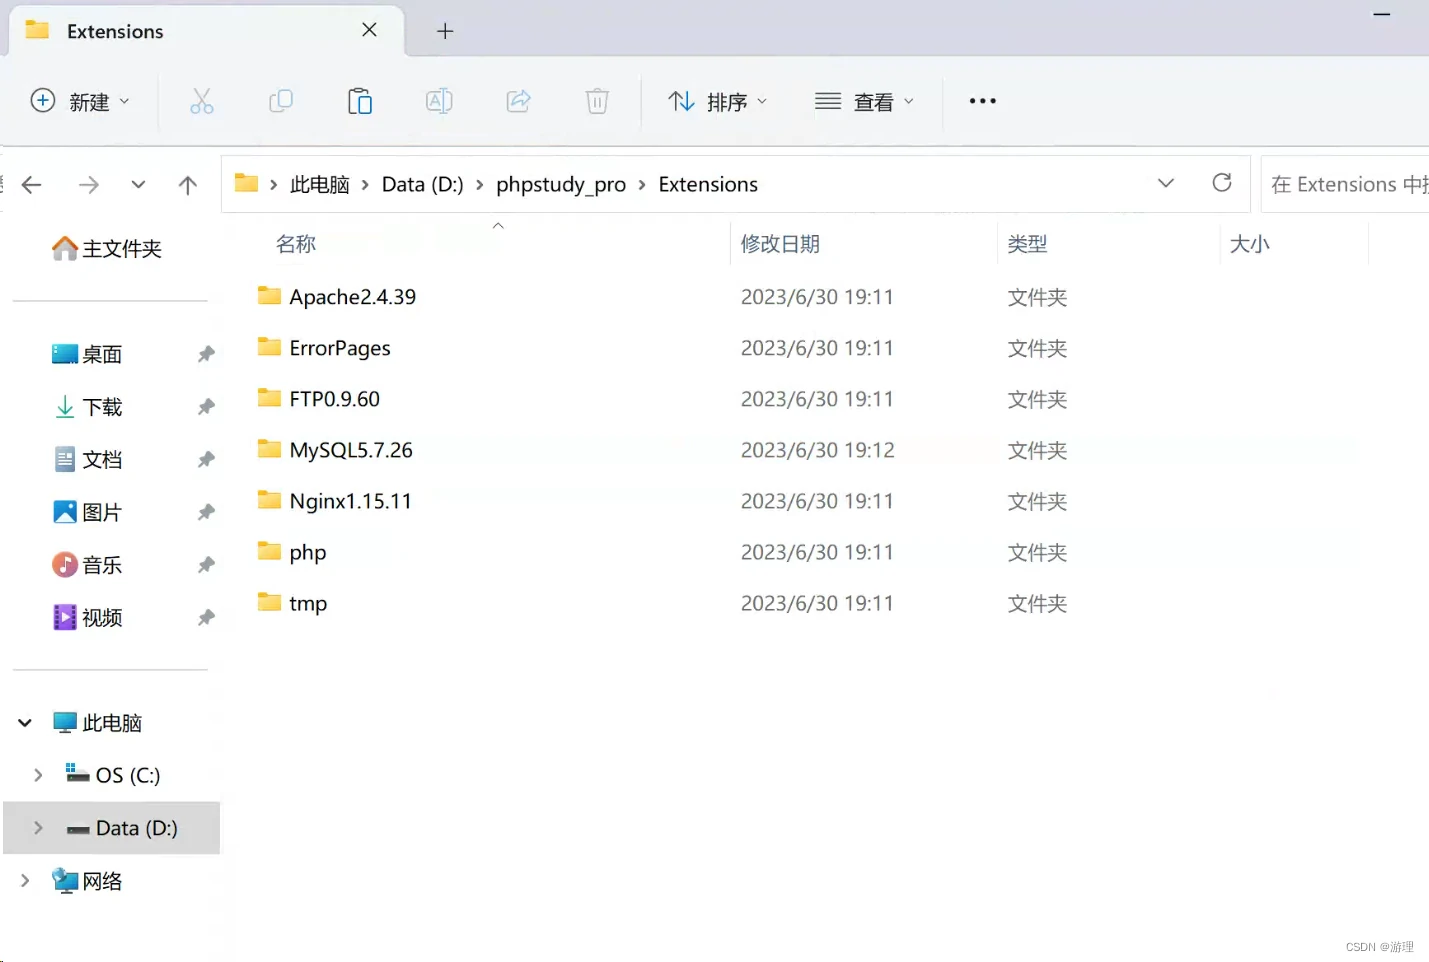Viewport: 1429px width, 962px height.
Task: Sort by 类型 column header
Action: (1028, 244)
